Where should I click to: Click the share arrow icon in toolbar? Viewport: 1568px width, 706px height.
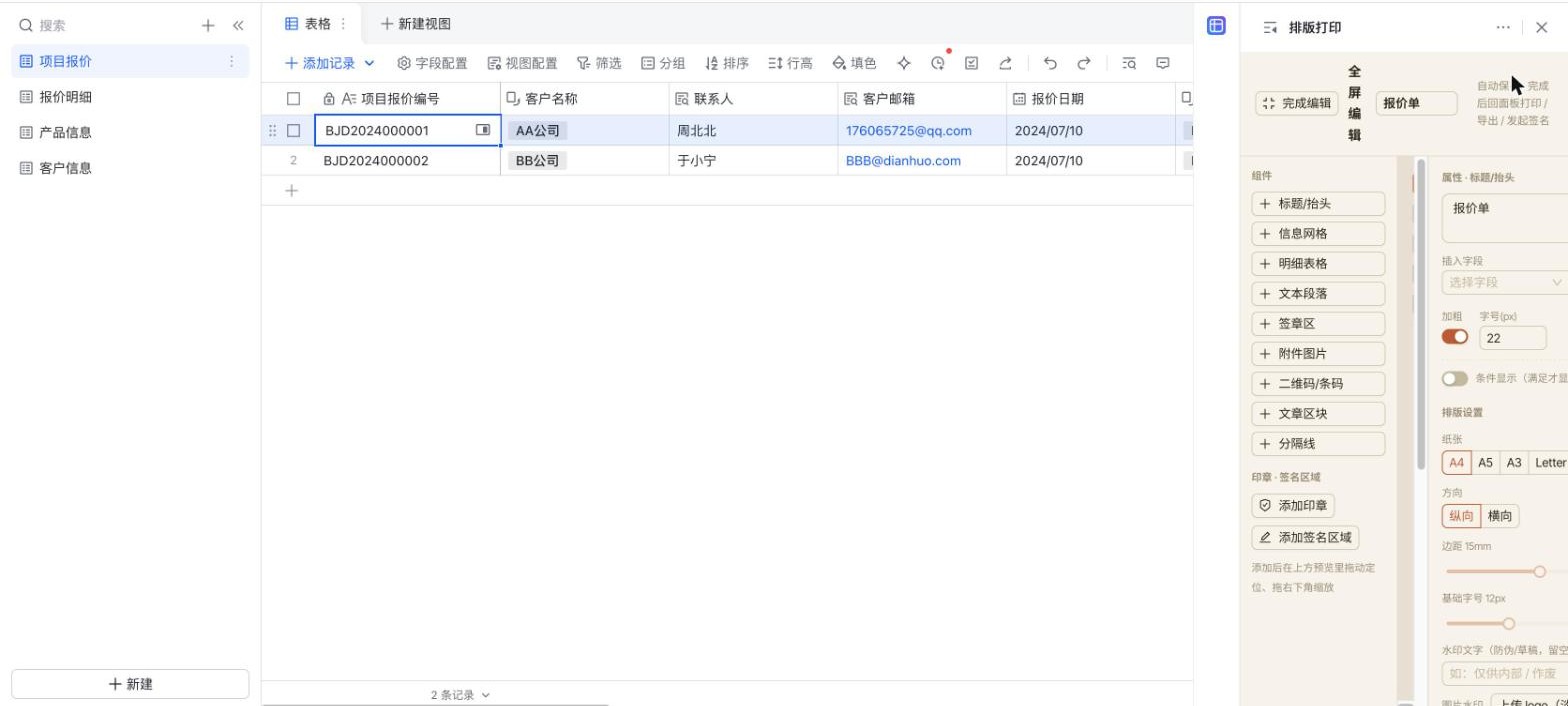[x=1005, y=63]
